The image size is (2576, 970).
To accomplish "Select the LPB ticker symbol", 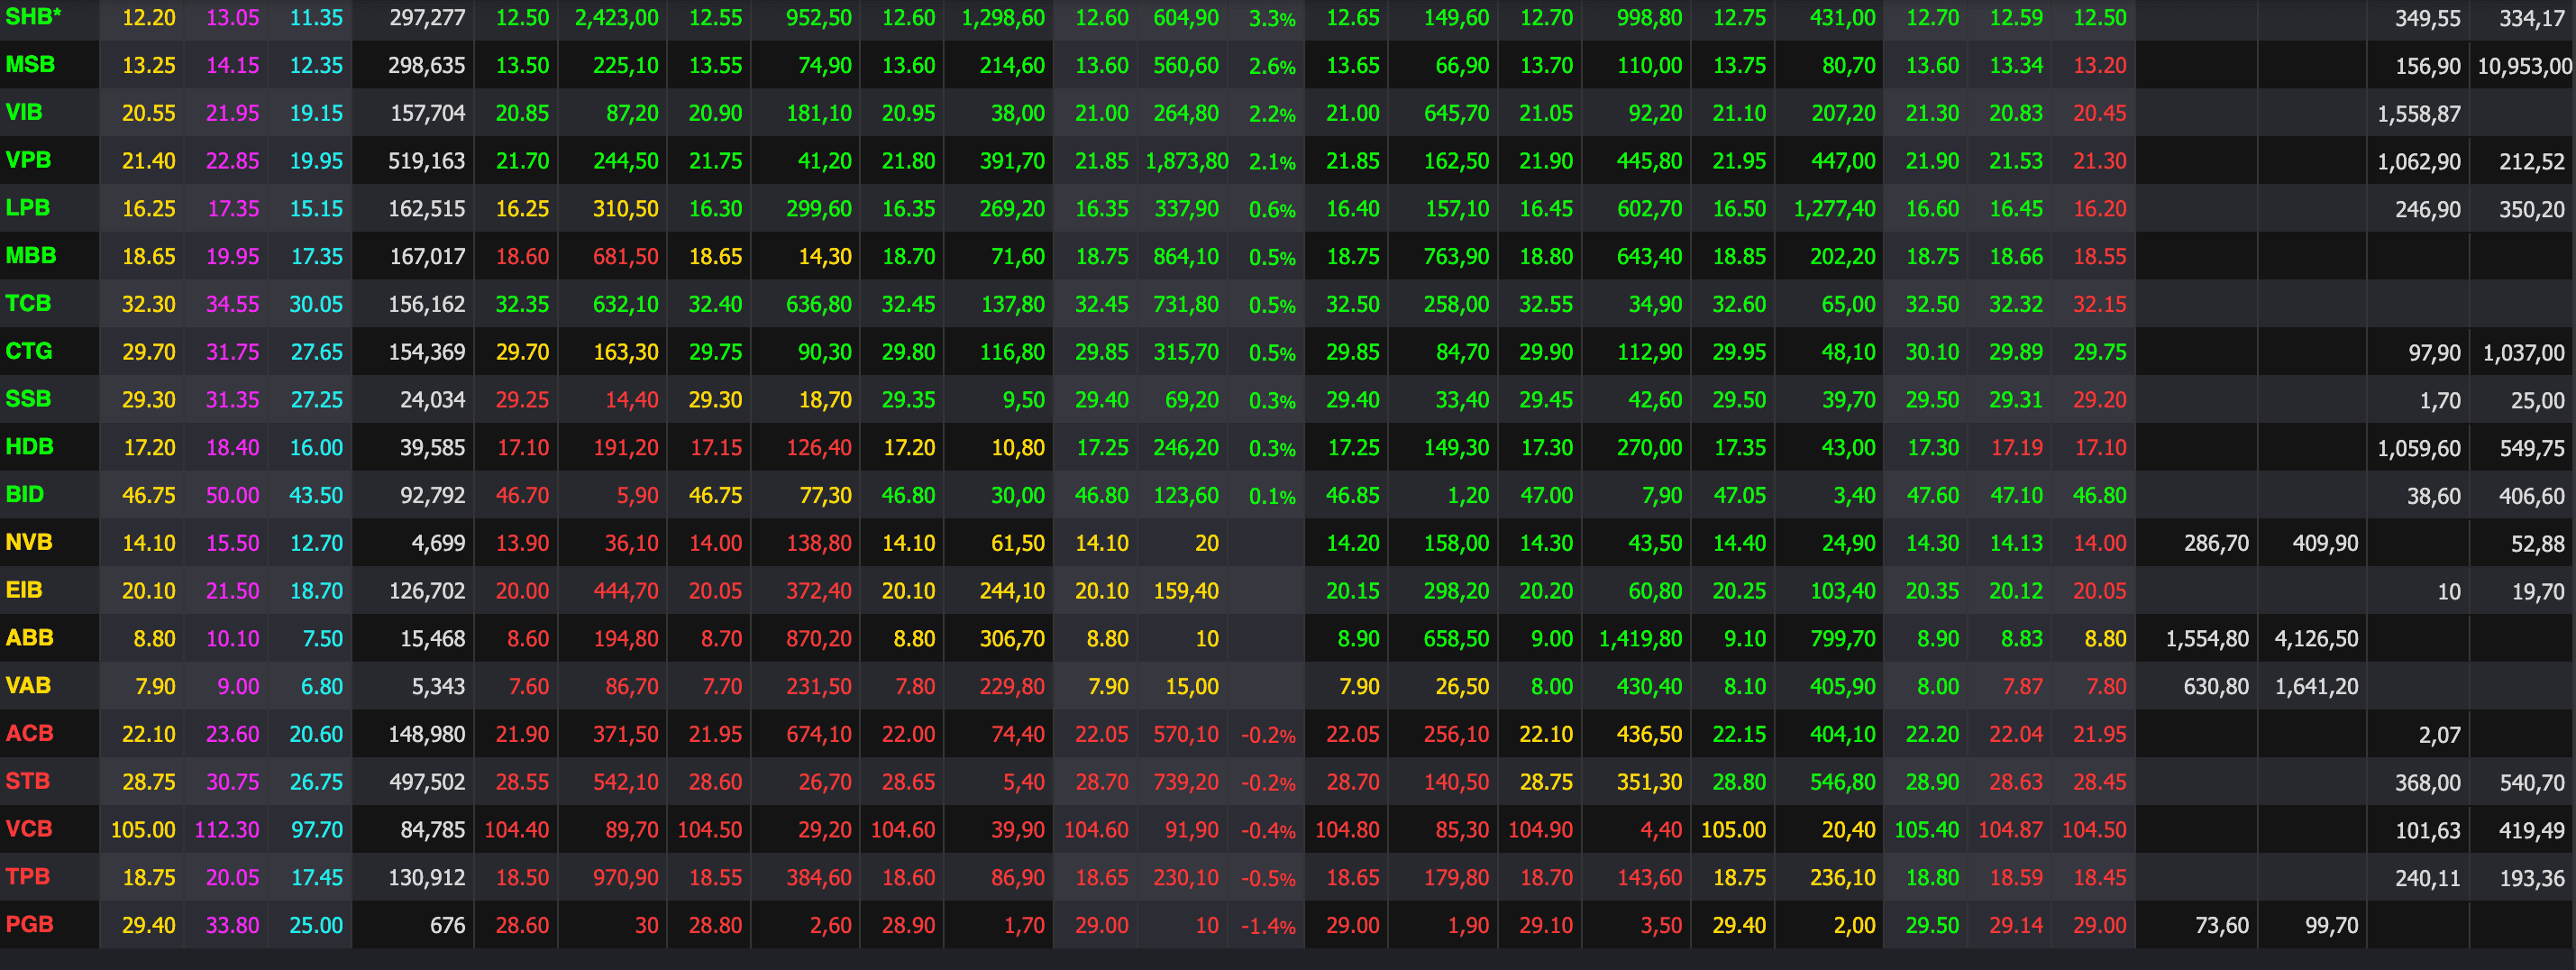I will click(x=27, y=208).
